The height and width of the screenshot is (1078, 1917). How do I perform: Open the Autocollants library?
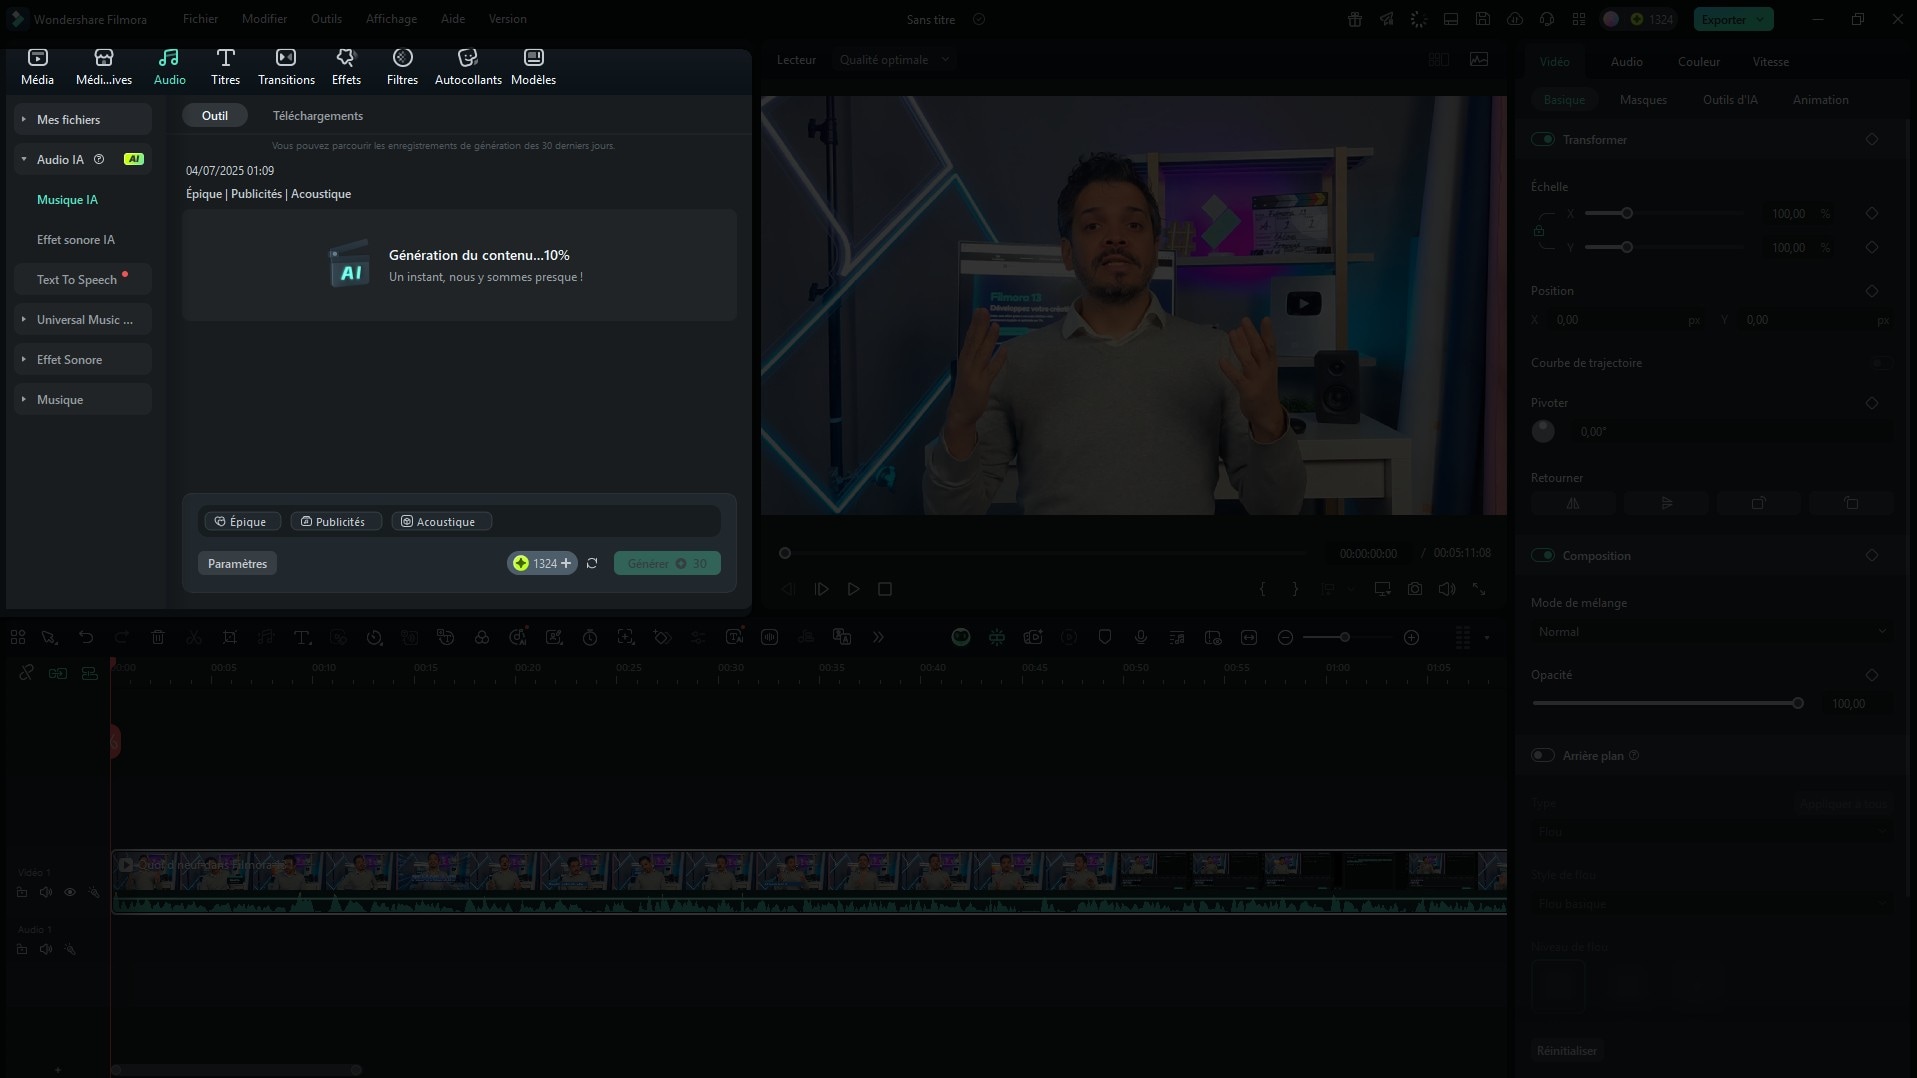tap(468, 66)
